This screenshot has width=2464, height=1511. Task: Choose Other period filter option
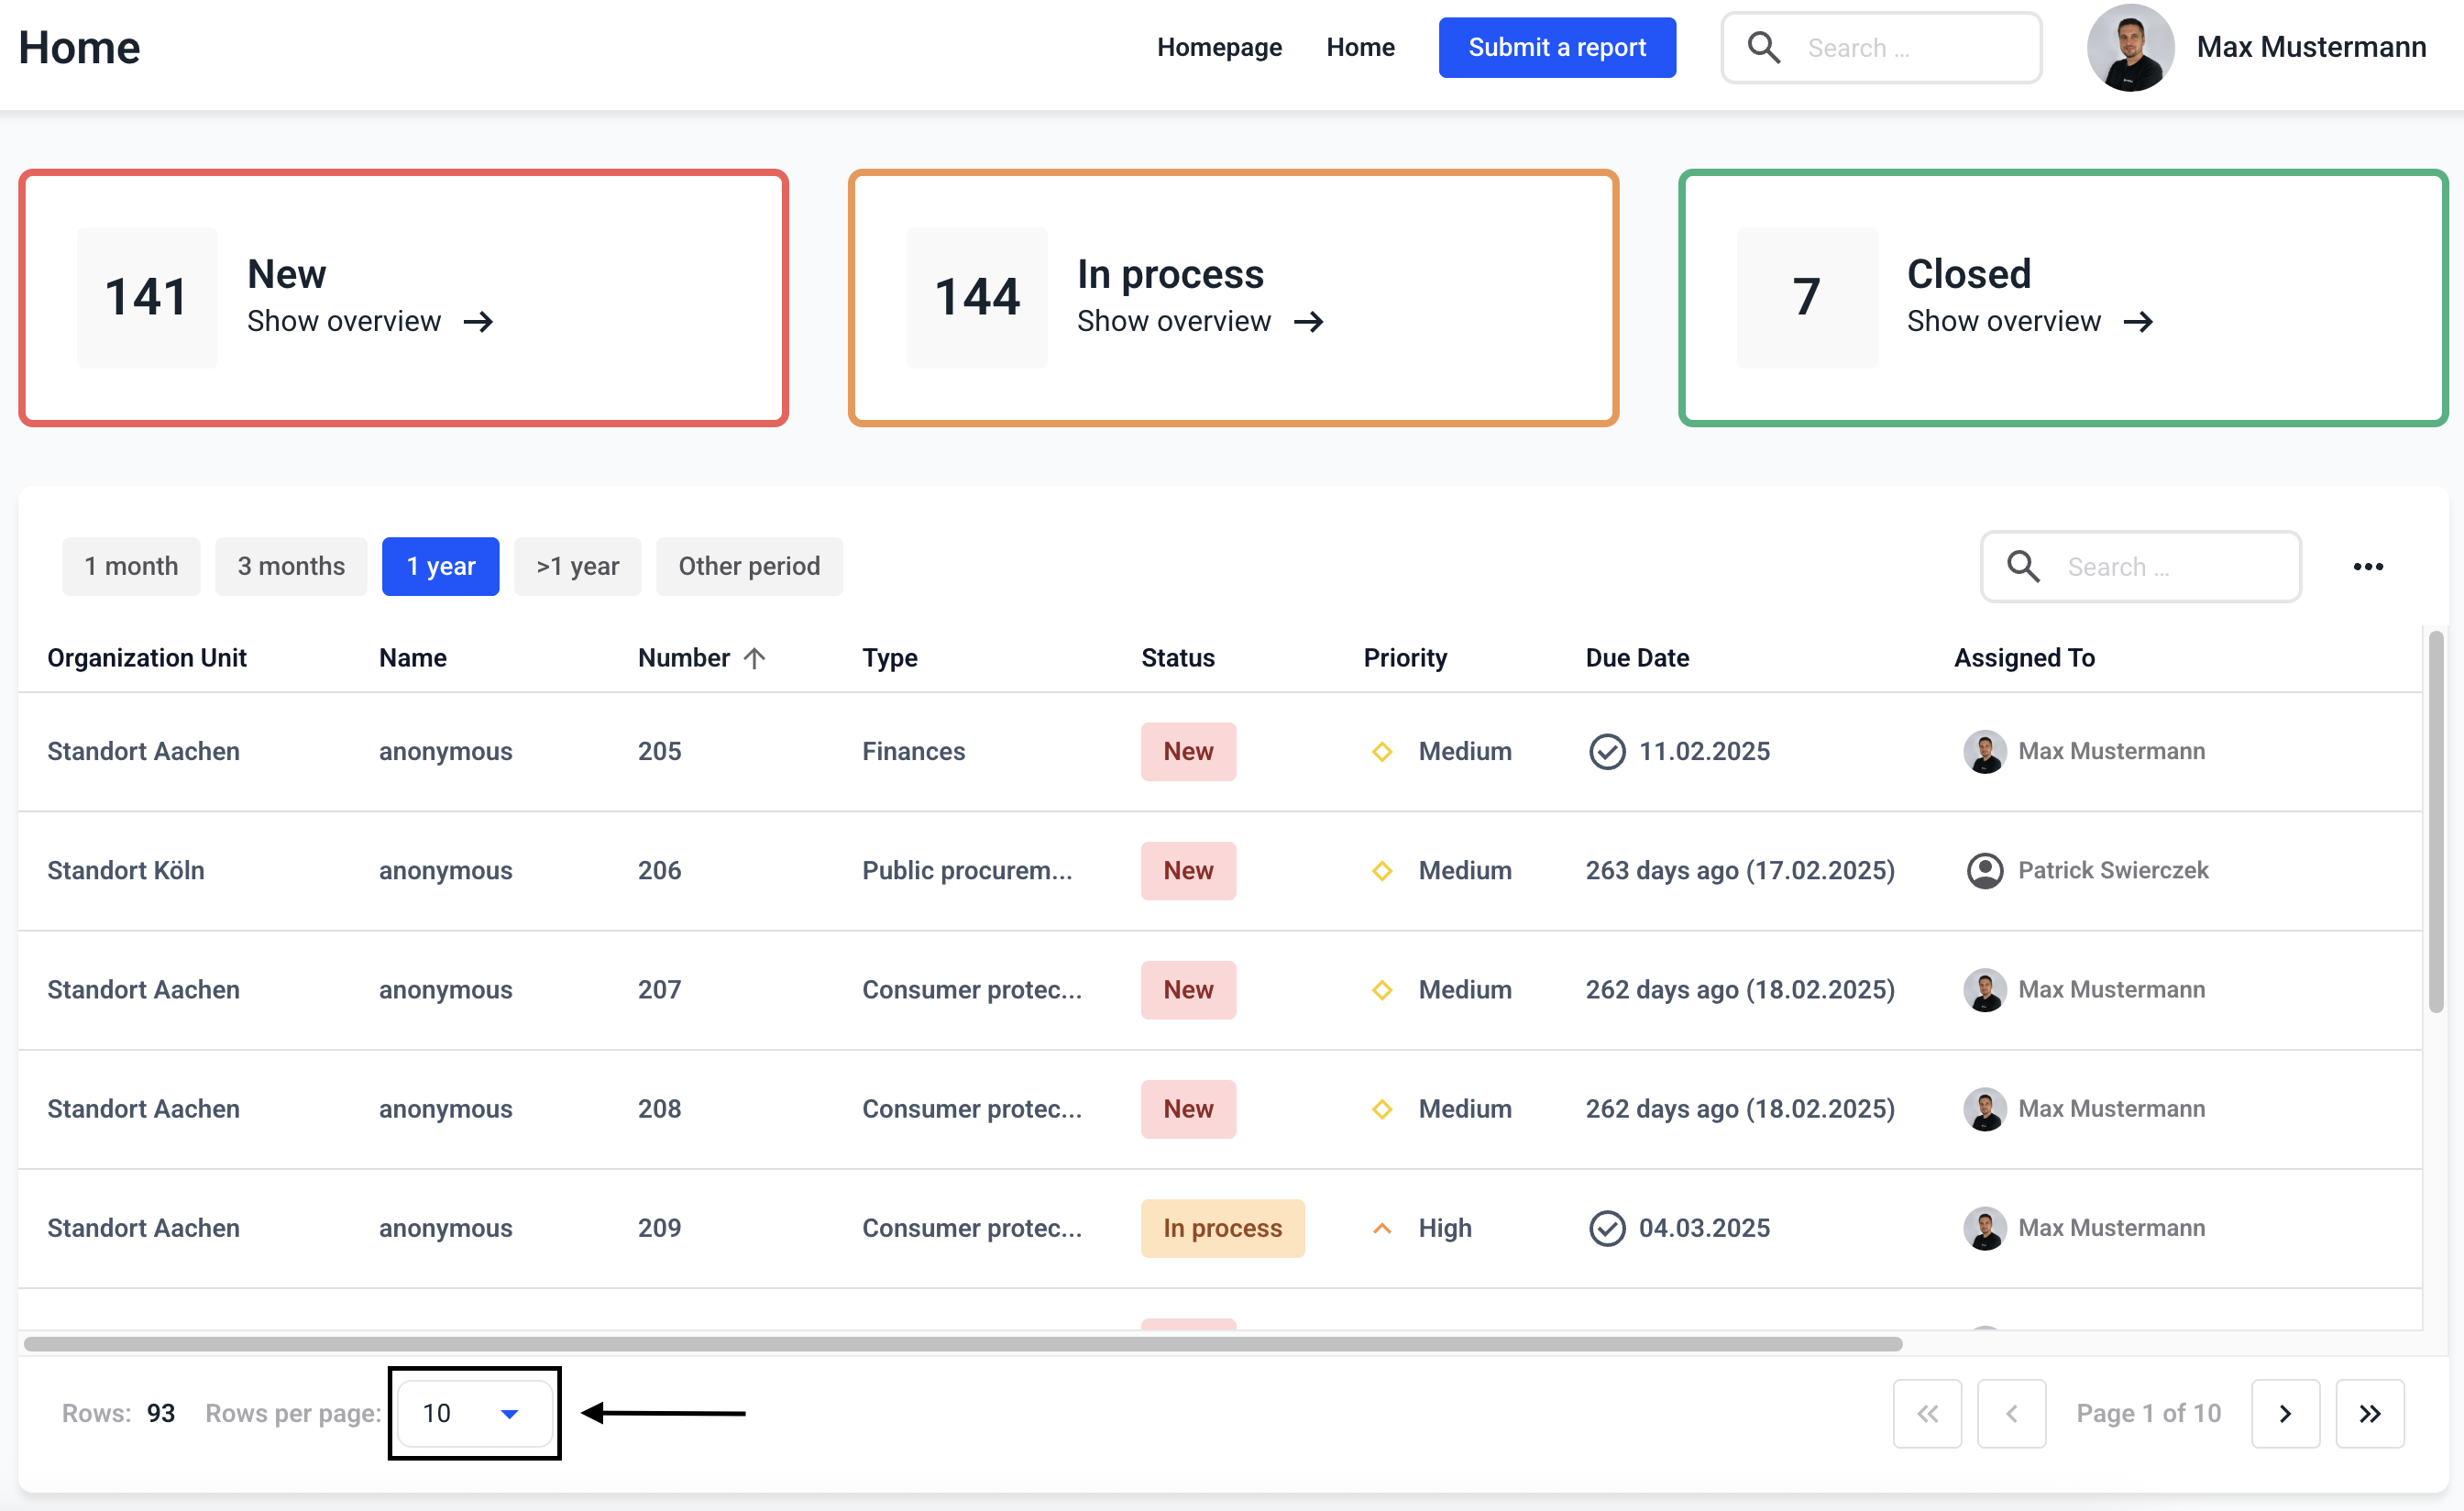coord(749,566)
